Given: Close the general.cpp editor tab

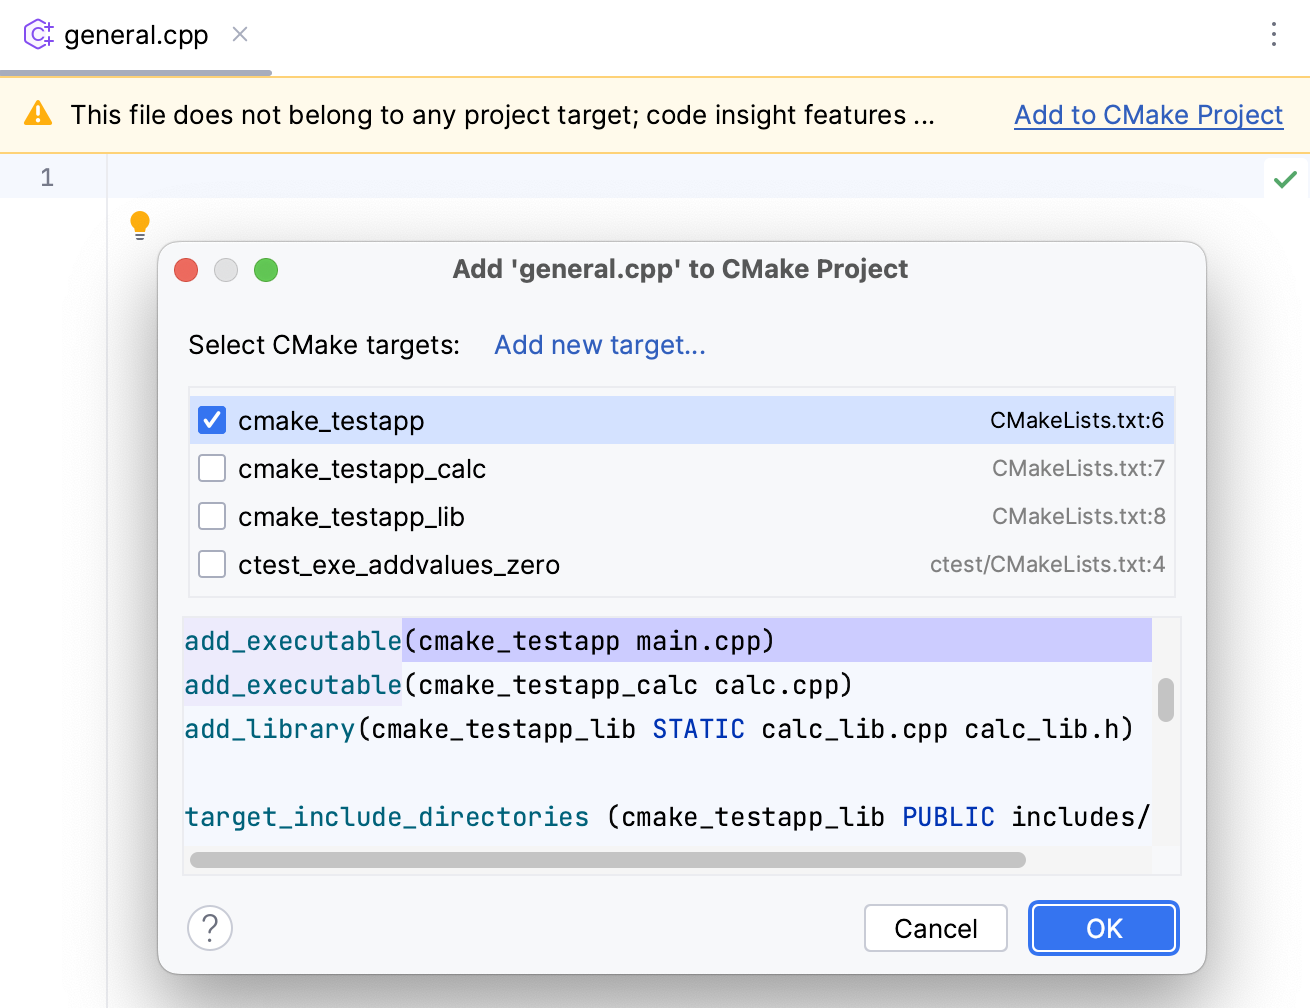Looking at the screenshot, I should coord(239,33).
